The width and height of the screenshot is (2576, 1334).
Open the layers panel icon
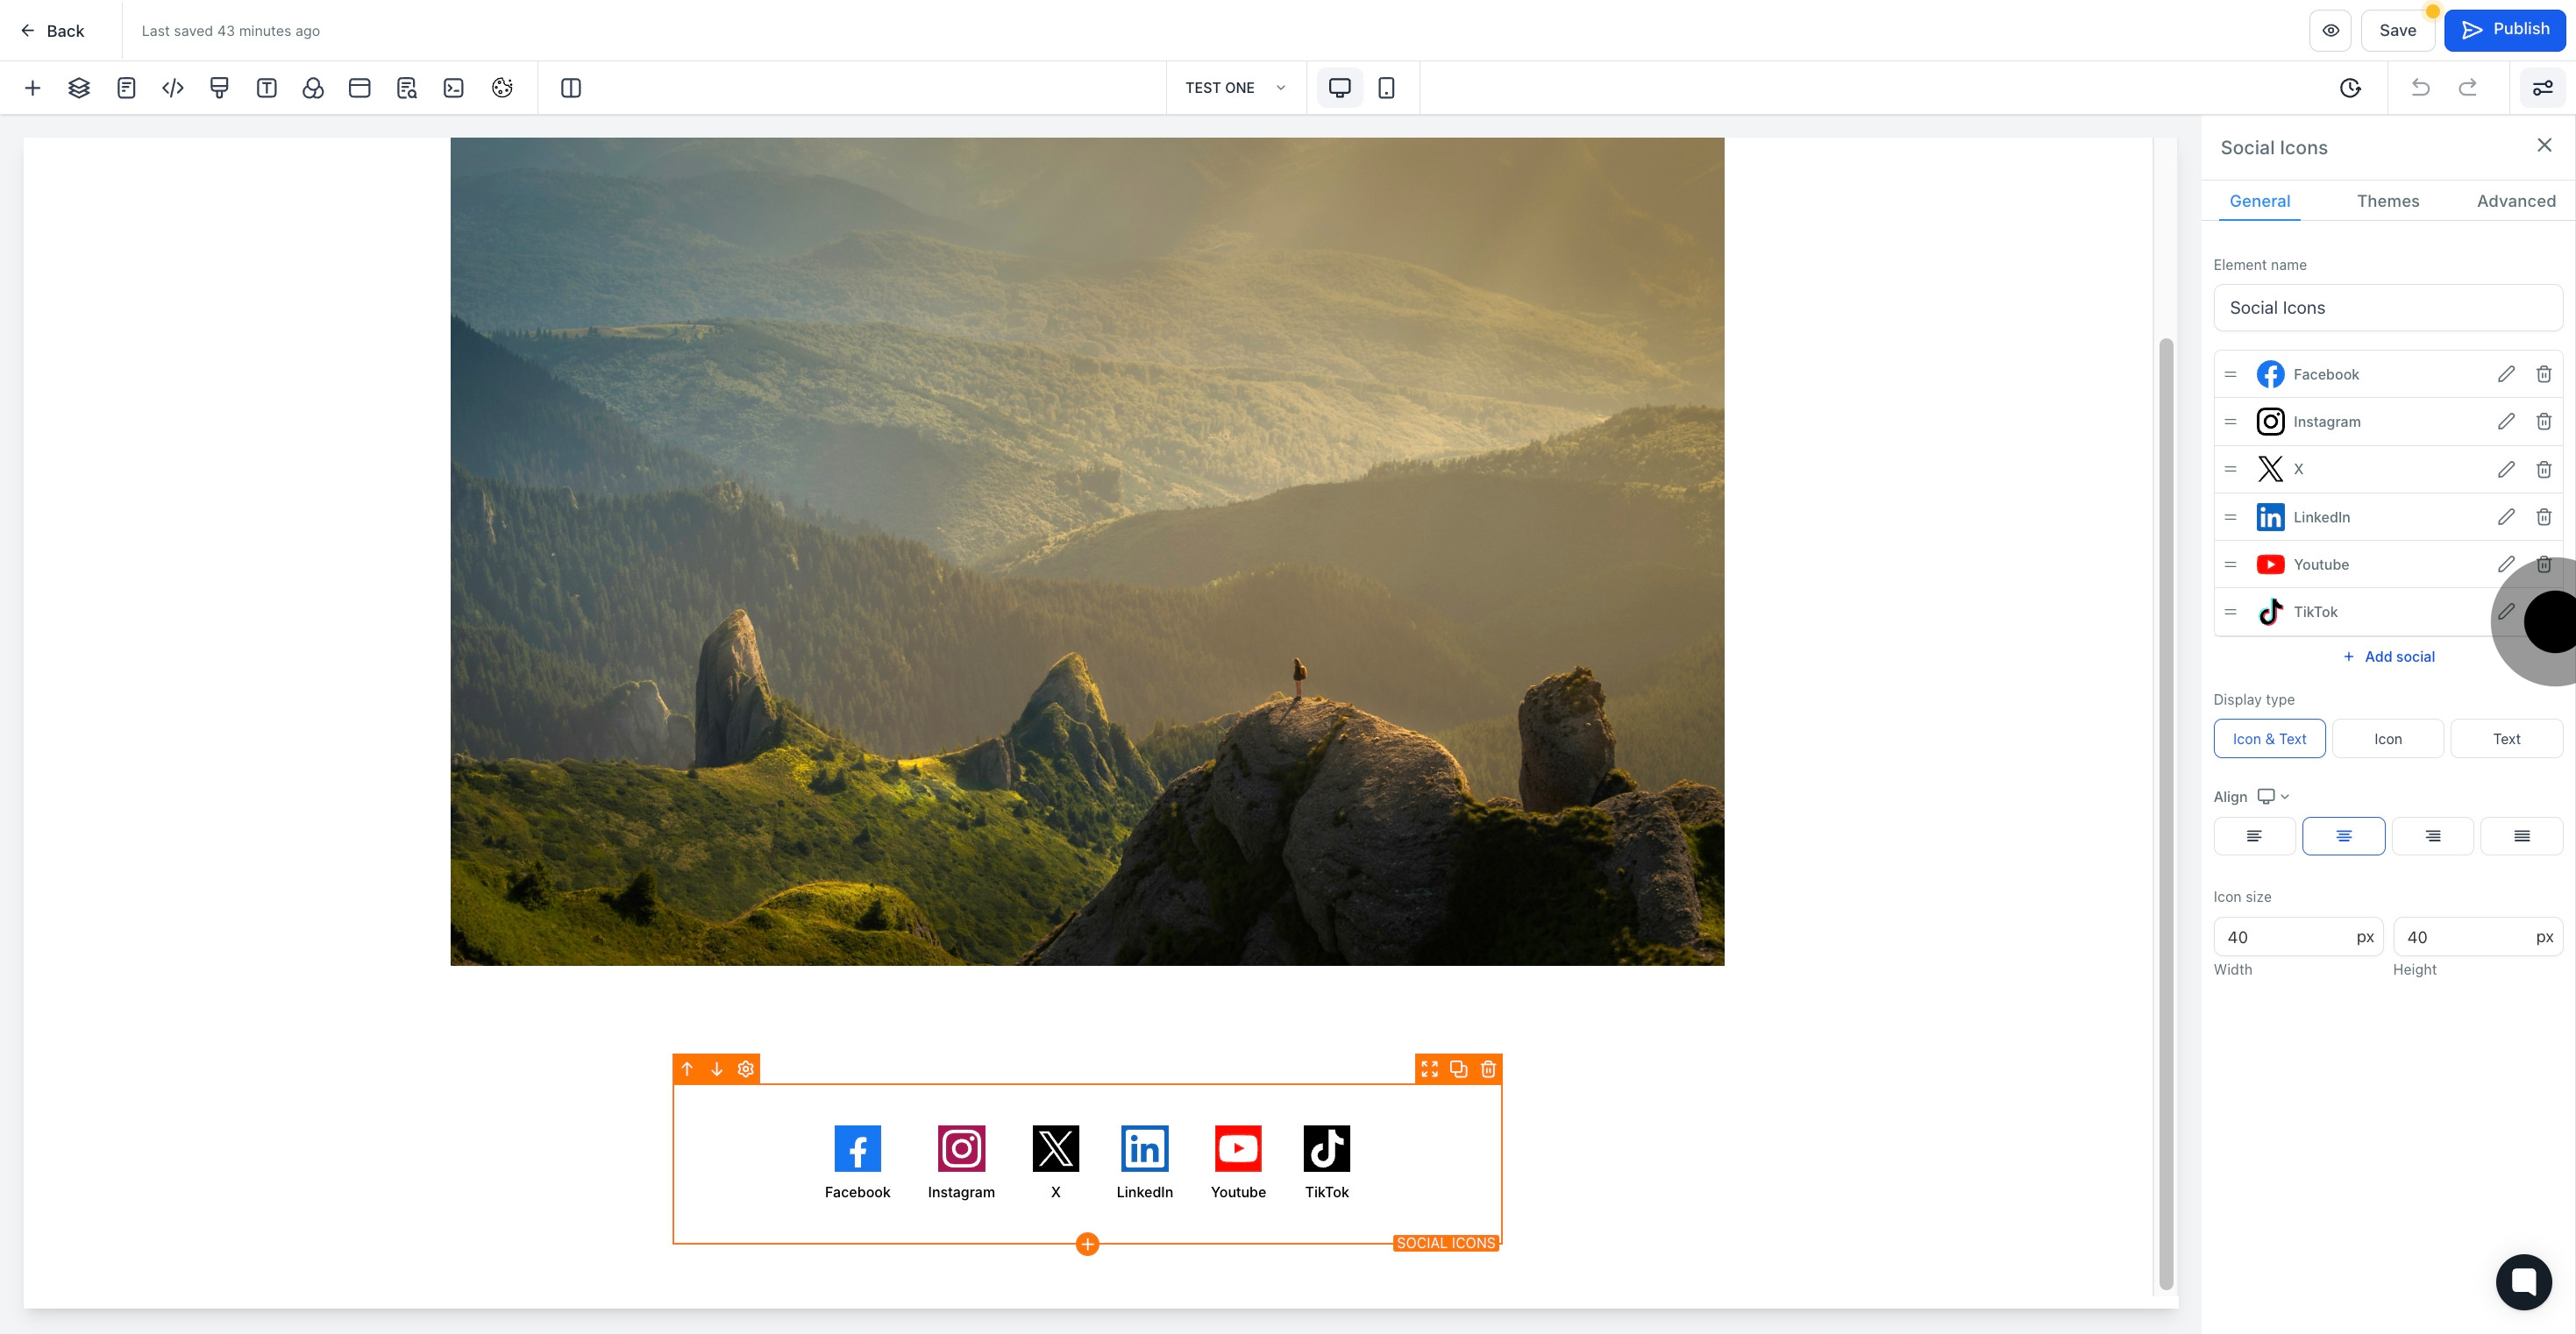point(79,88)
